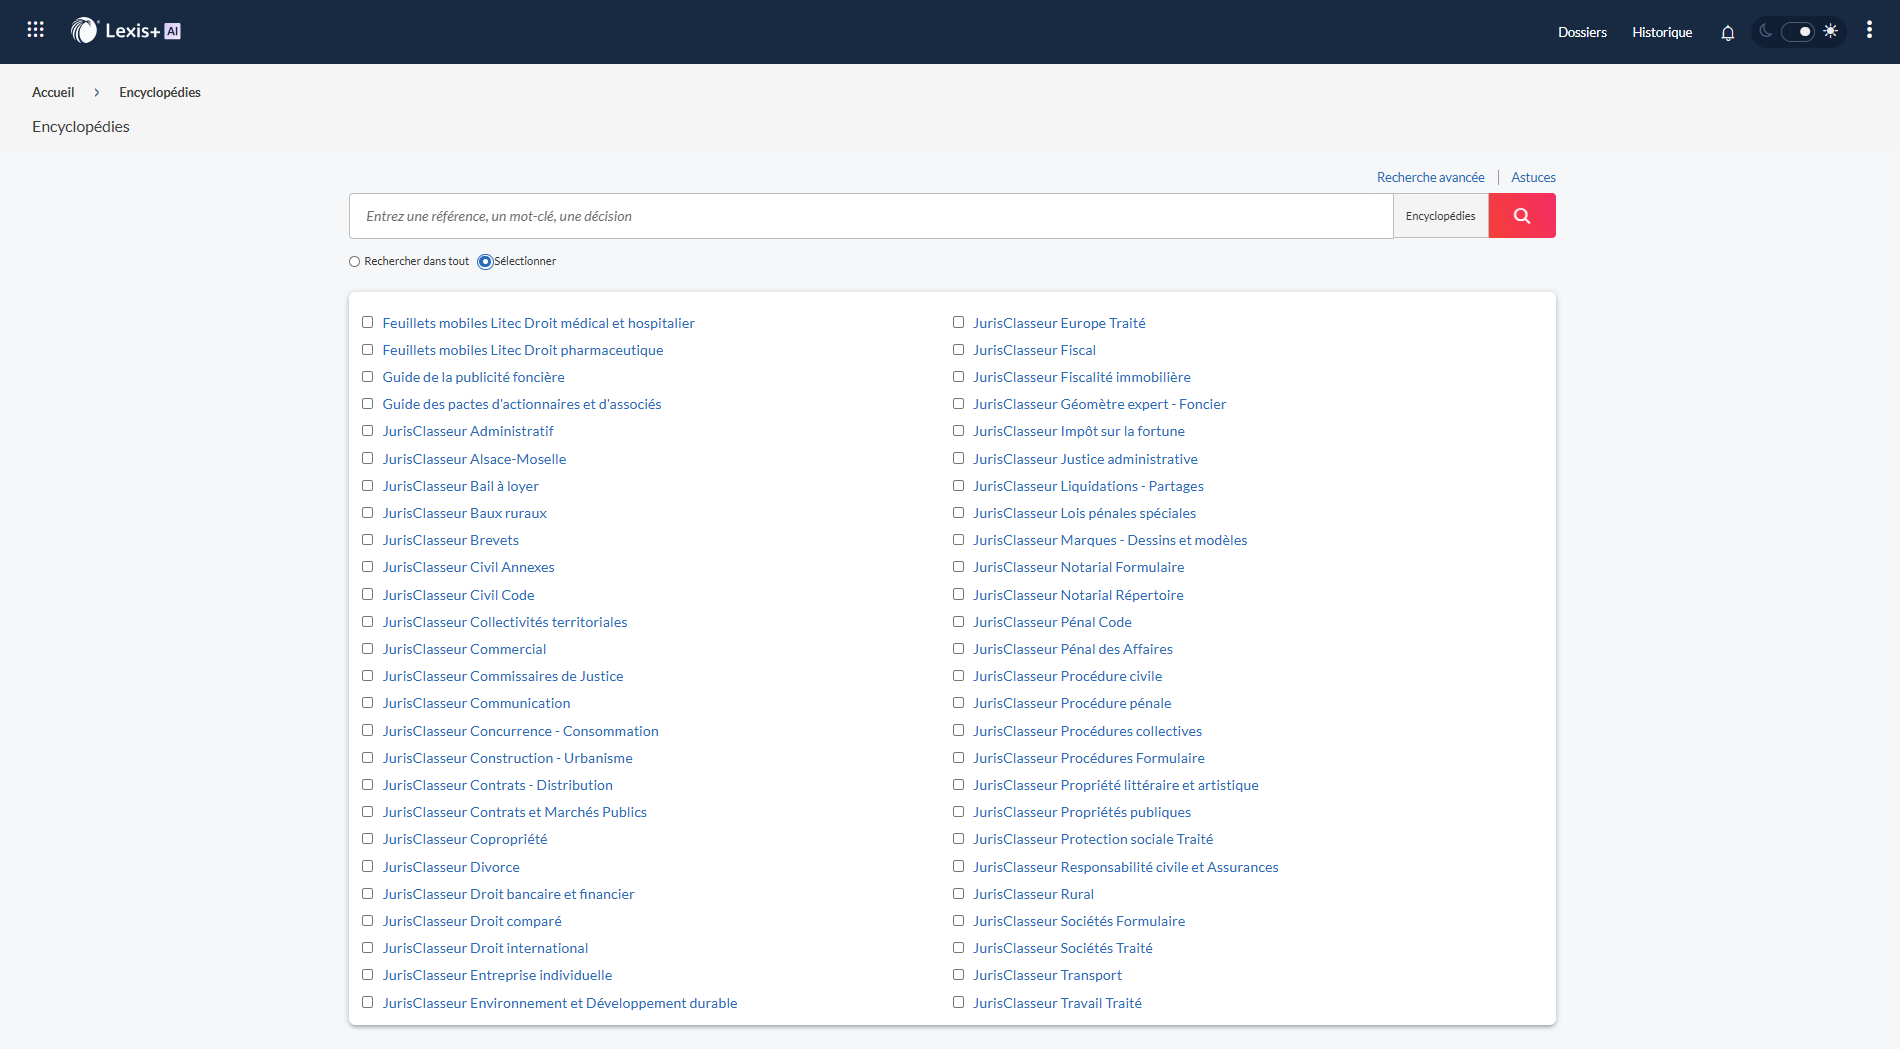1900x1051 pixels.
Task: Go to Accueil in the breadcrumb
Action: 53,92
